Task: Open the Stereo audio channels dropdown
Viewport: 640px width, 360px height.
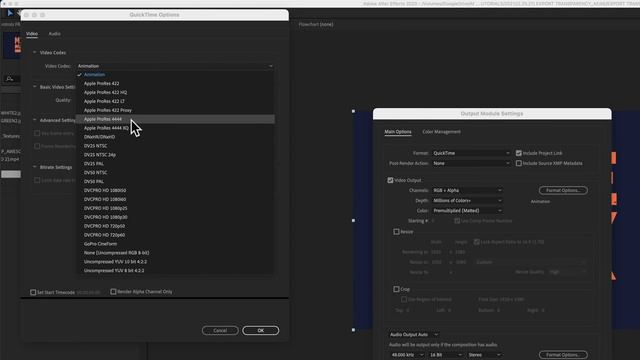Action: pos(484,355)
